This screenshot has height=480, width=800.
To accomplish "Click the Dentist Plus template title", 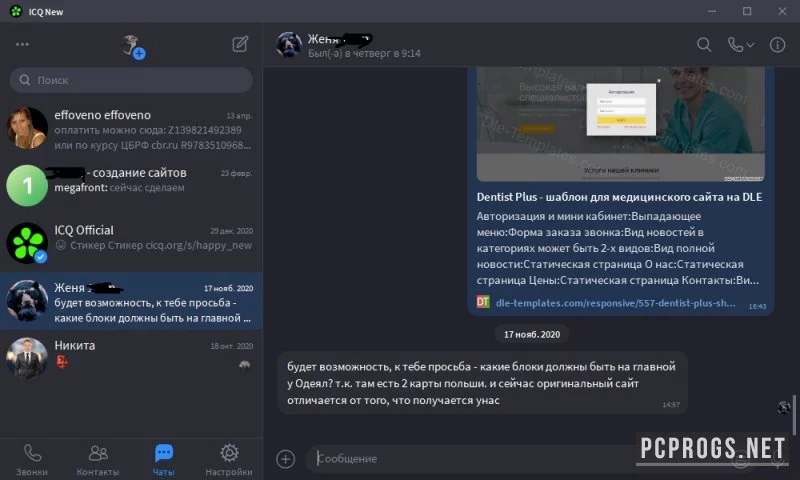I will click(x=619, y=197).
